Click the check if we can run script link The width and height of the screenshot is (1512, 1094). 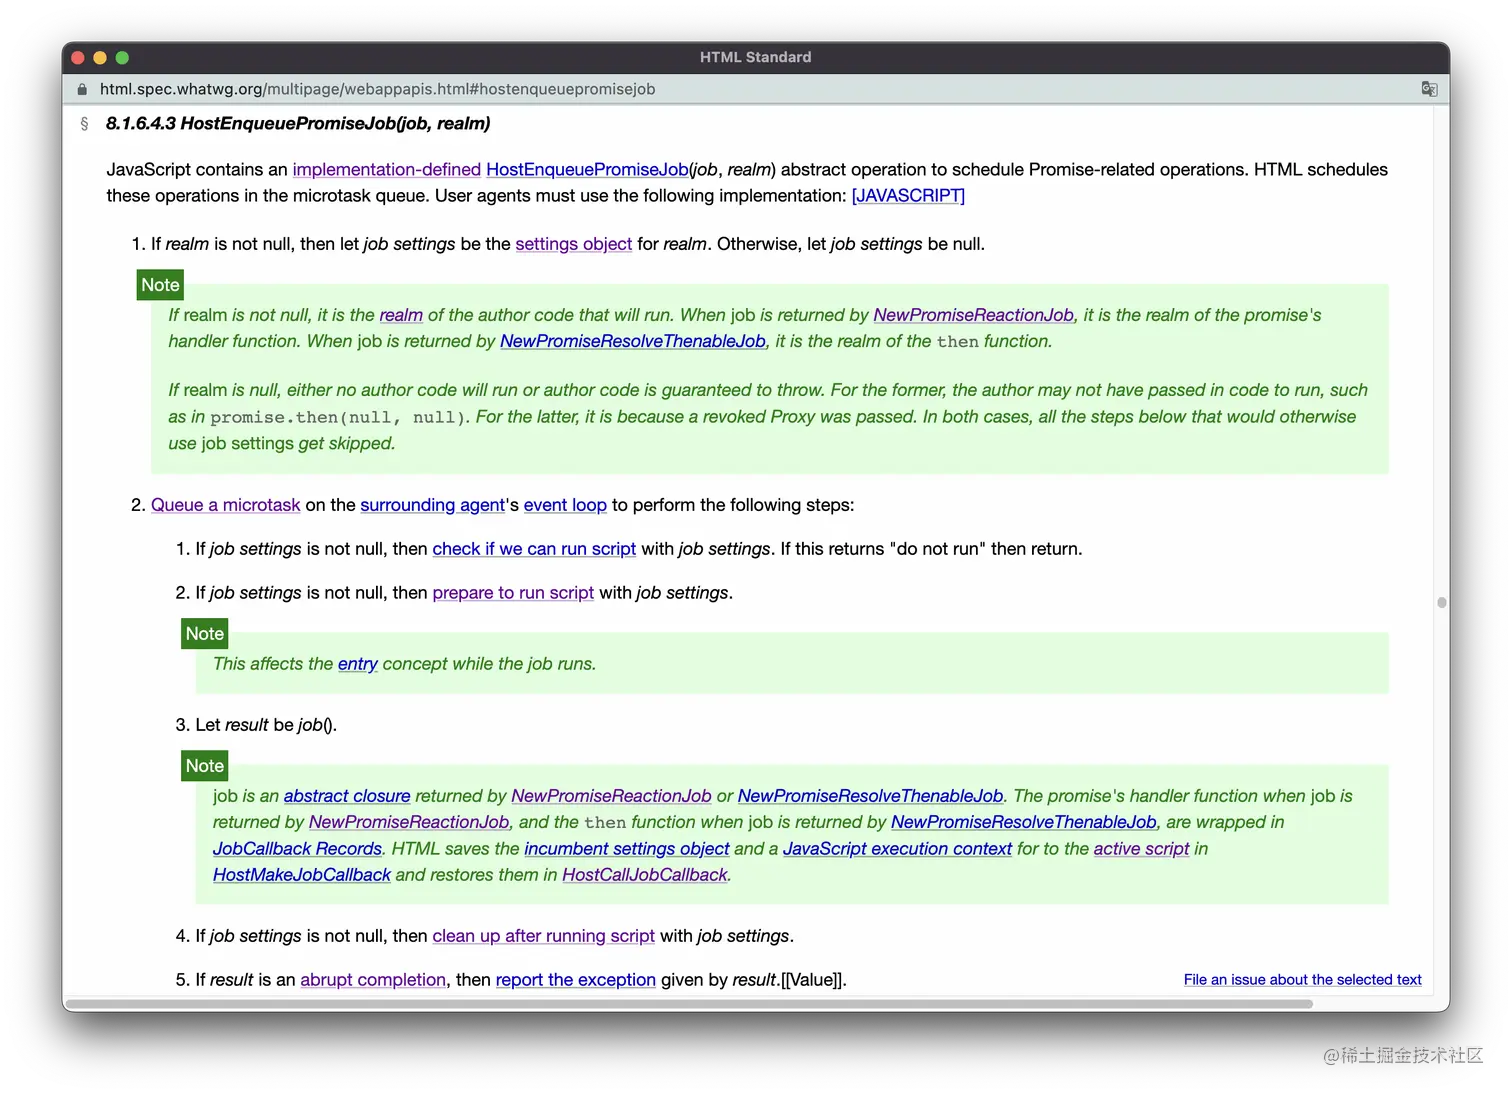[534, 549]
